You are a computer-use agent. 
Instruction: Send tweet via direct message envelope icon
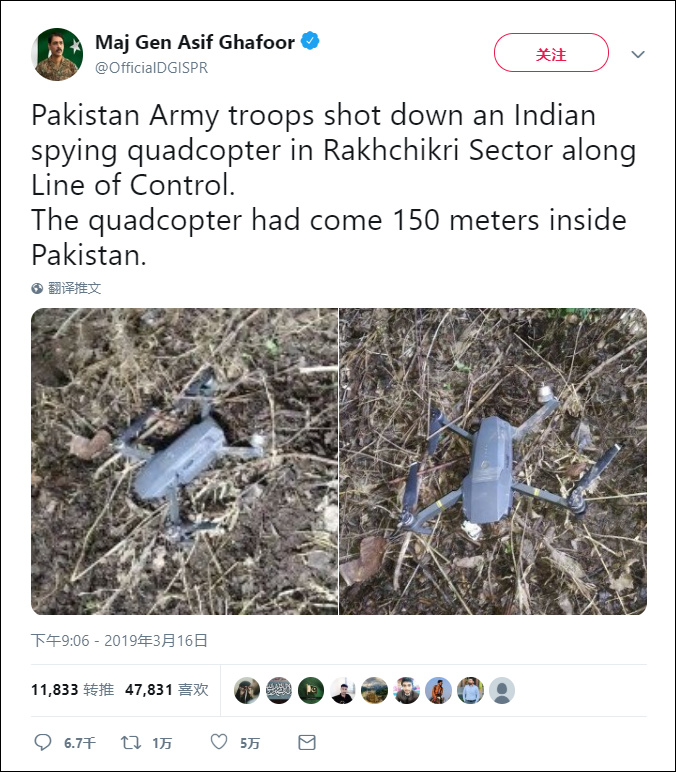point(307,742)
